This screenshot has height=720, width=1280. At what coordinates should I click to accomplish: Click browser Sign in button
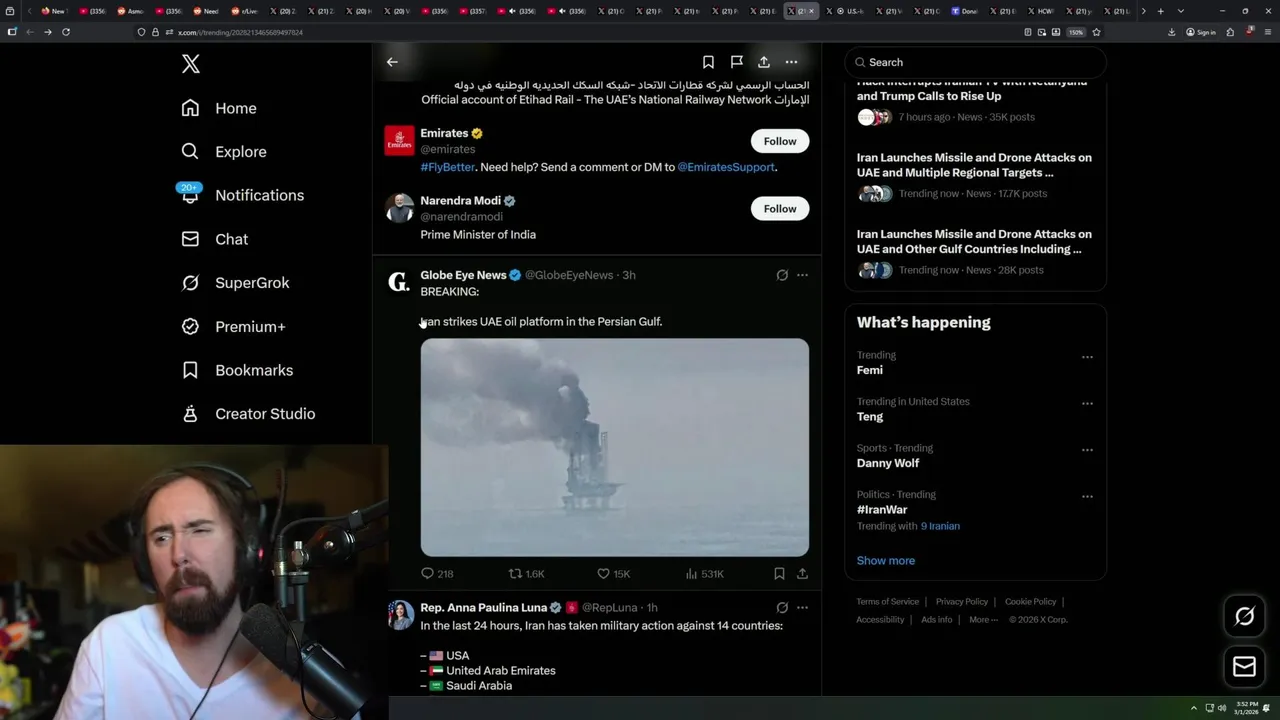(1201, 32)
